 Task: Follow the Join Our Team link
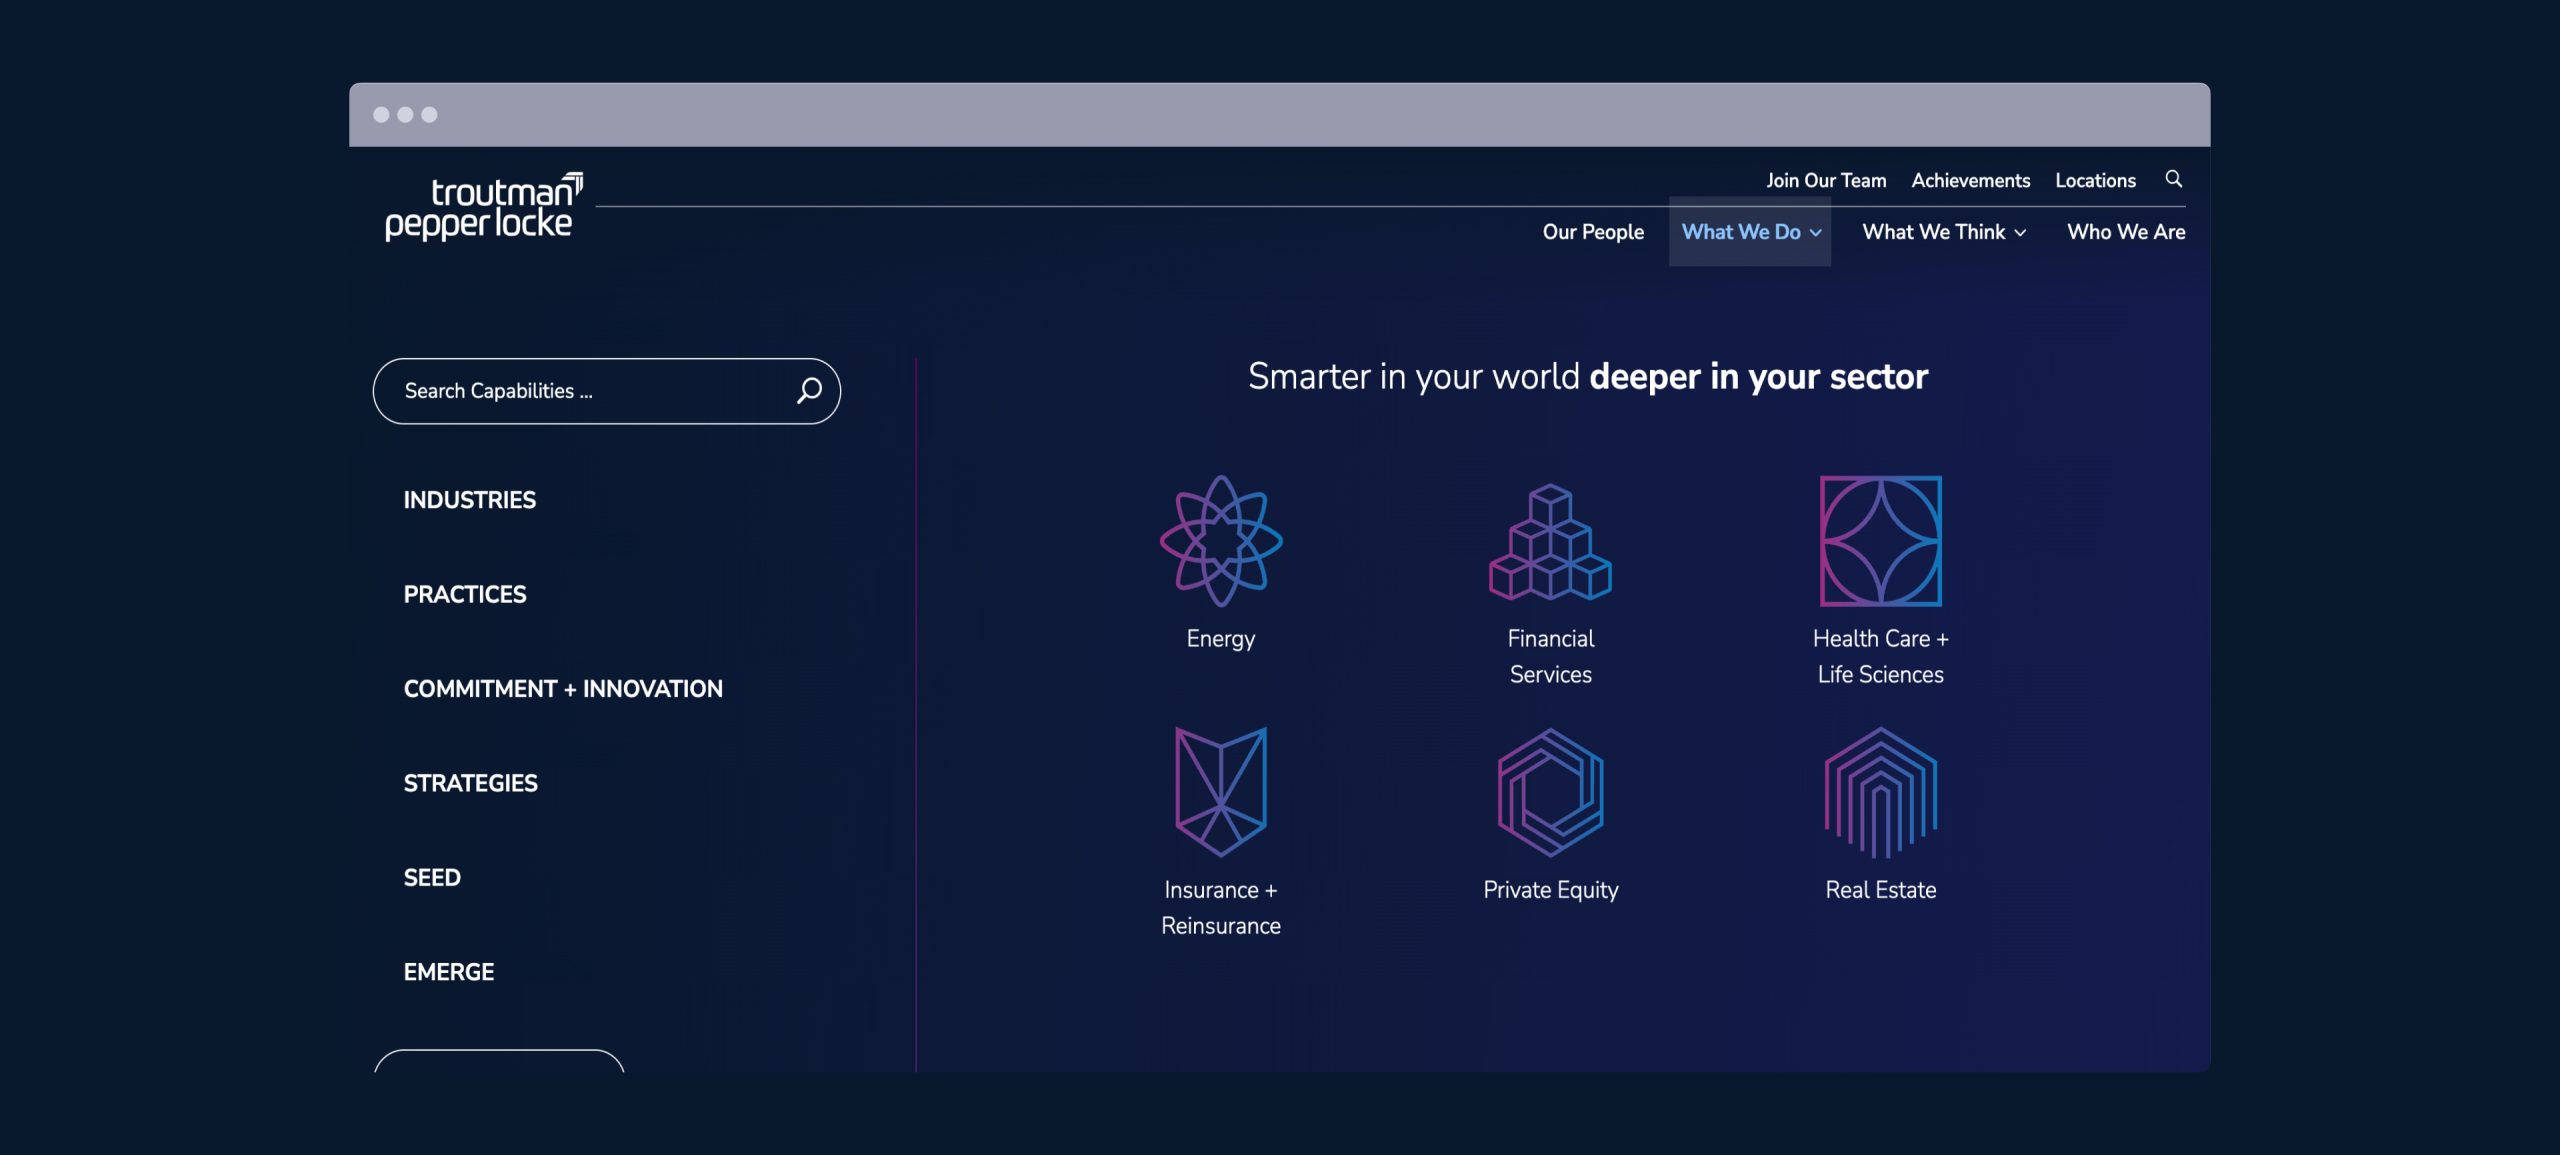[x=1826, y=181]
